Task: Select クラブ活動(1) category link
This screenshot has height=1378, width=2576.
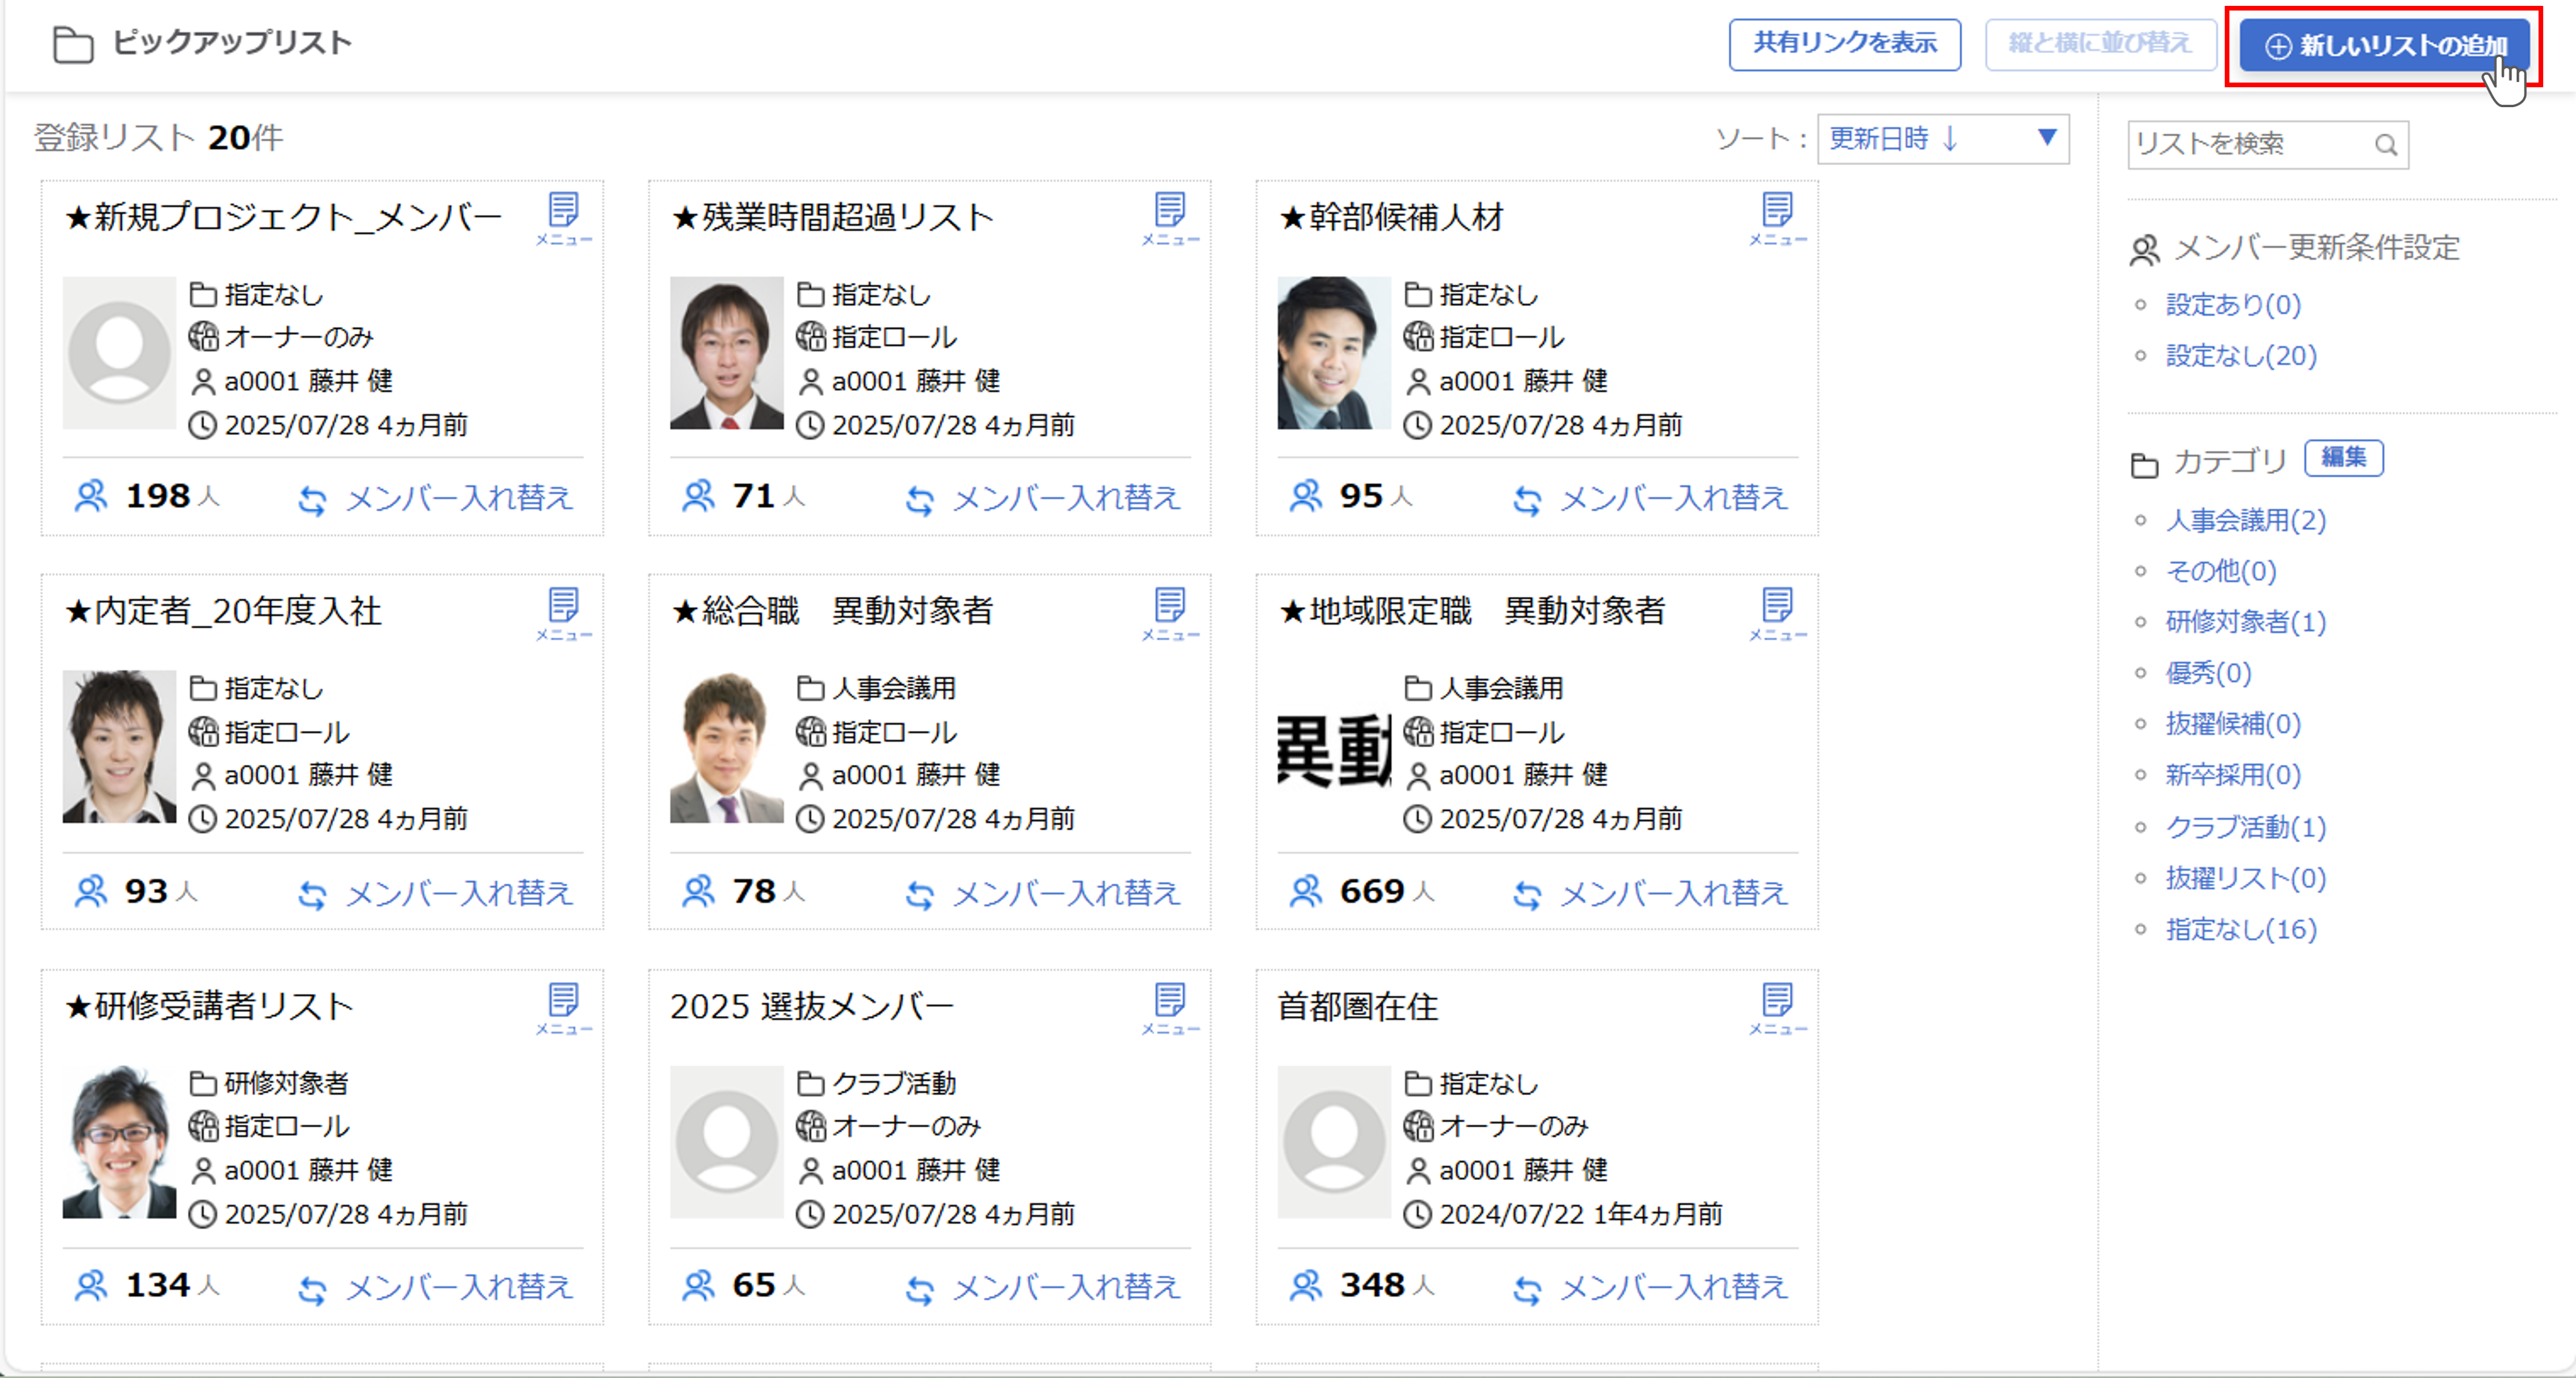Action: coord(2245,827)
